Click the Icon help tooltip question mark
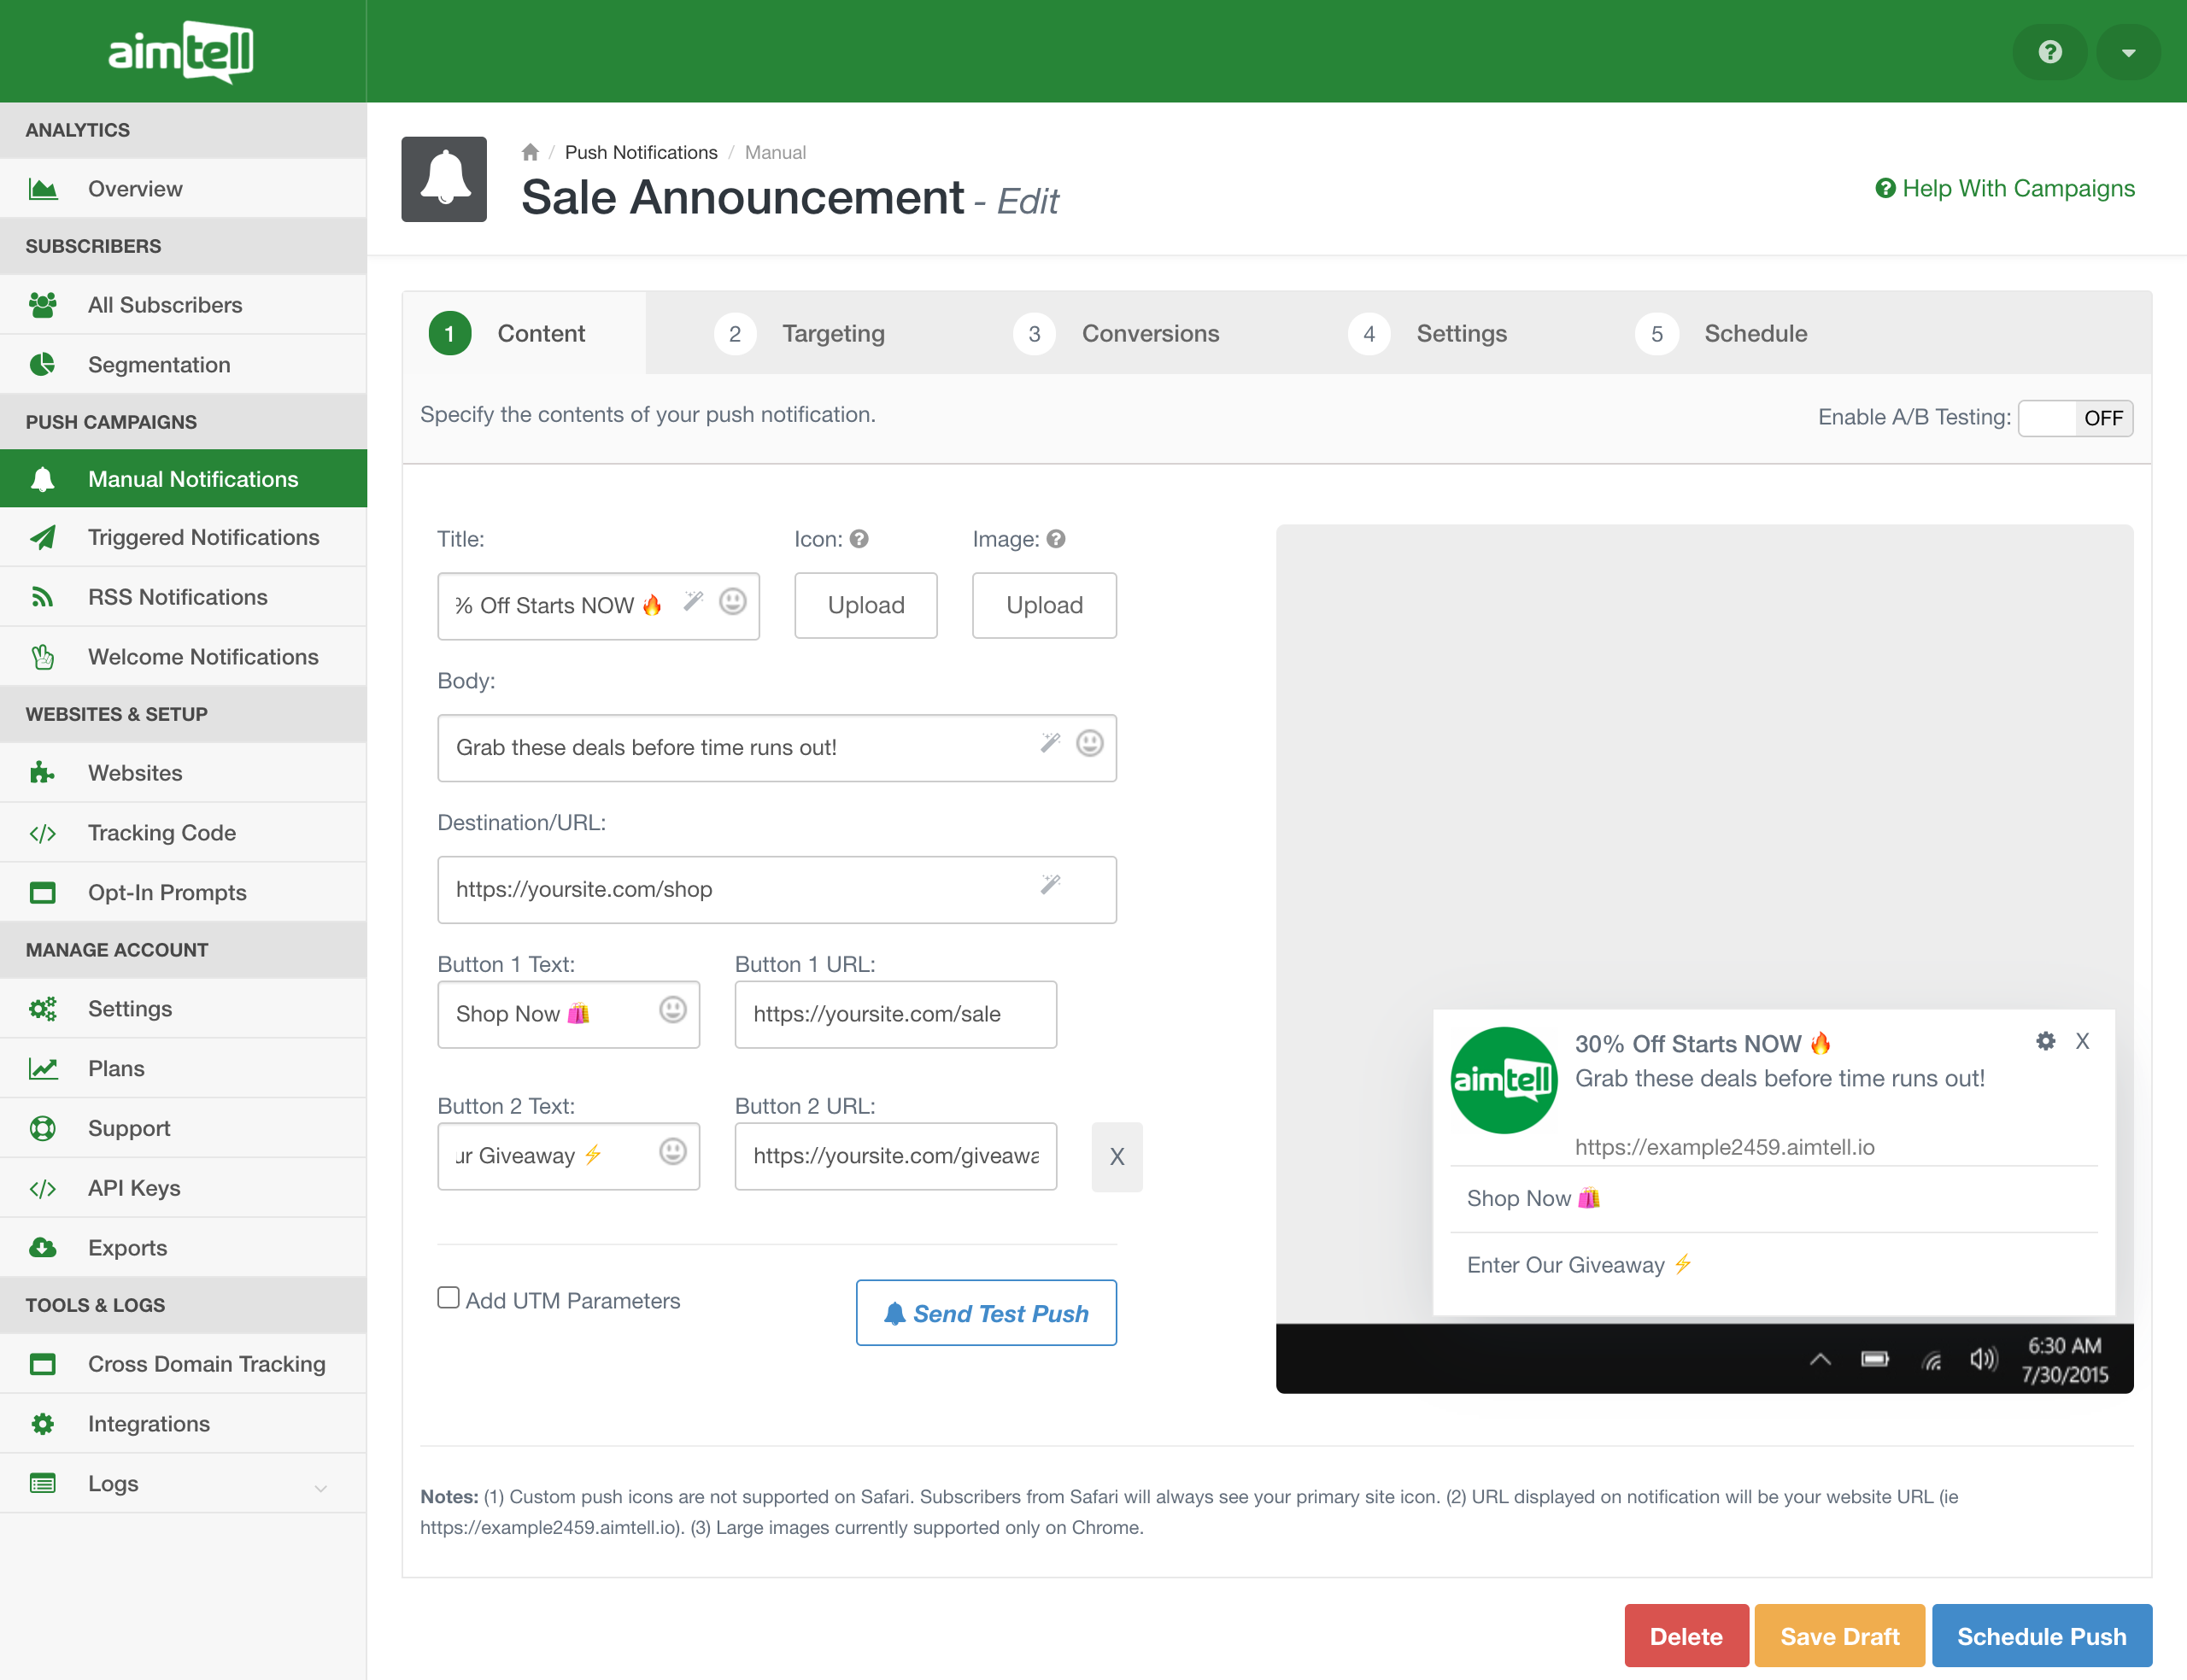Image resolution: width=2187 pixels, height=1680 pixels. point(859,539)
